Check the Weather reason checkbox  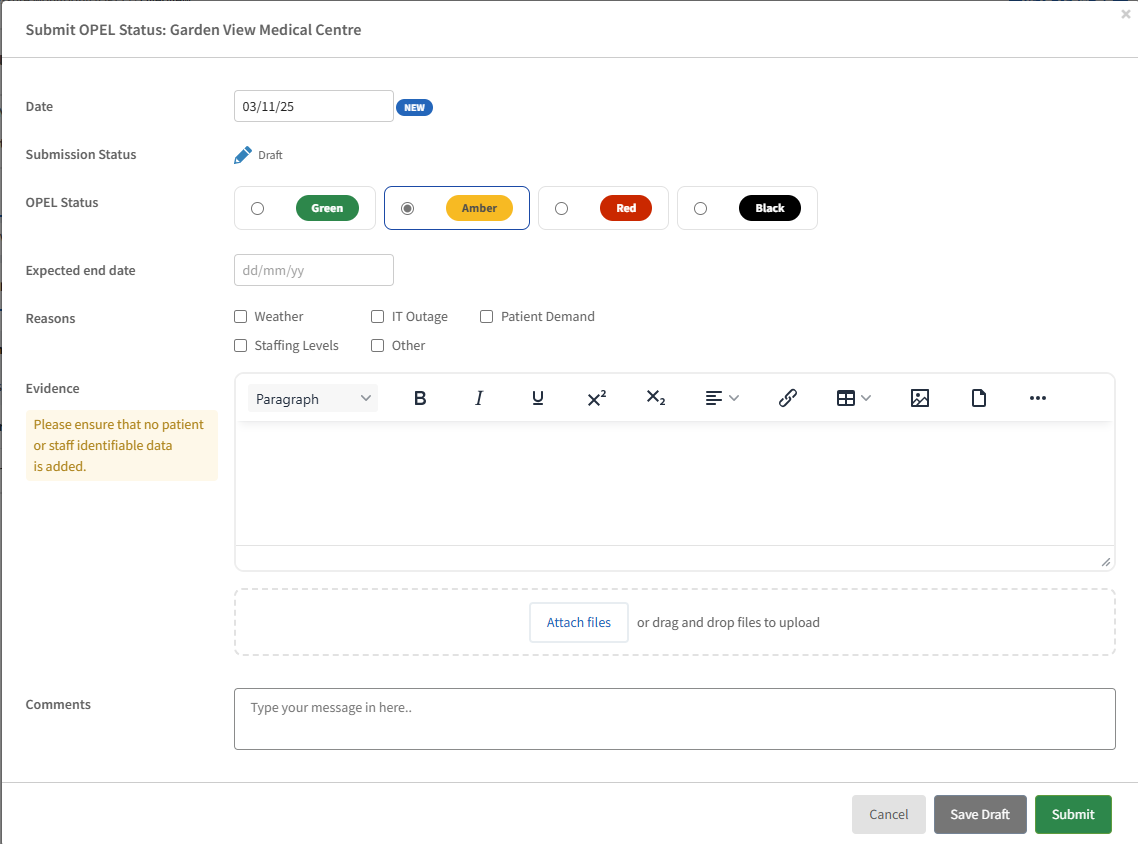tap(240, 316)
